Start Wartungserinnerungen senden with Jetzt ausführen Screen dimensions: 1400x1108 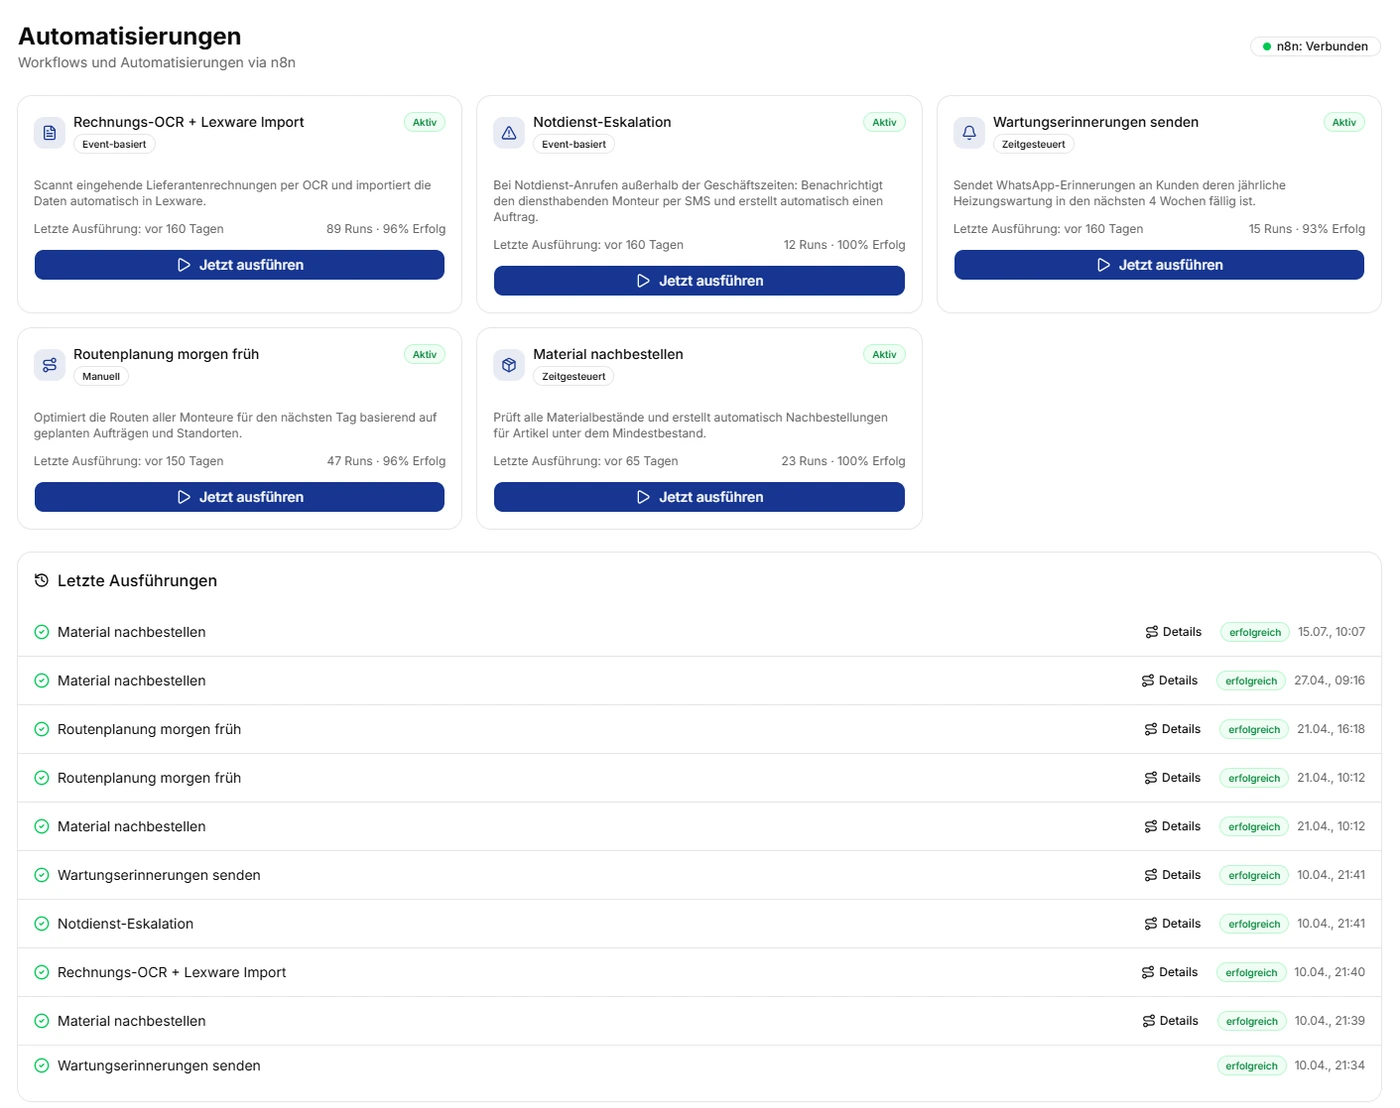pyautogui.click(x=1159, y=265)
